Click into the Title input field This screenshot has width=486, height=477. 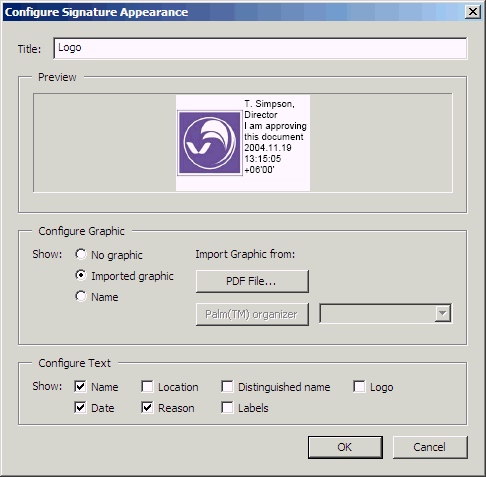pos(260,49)
